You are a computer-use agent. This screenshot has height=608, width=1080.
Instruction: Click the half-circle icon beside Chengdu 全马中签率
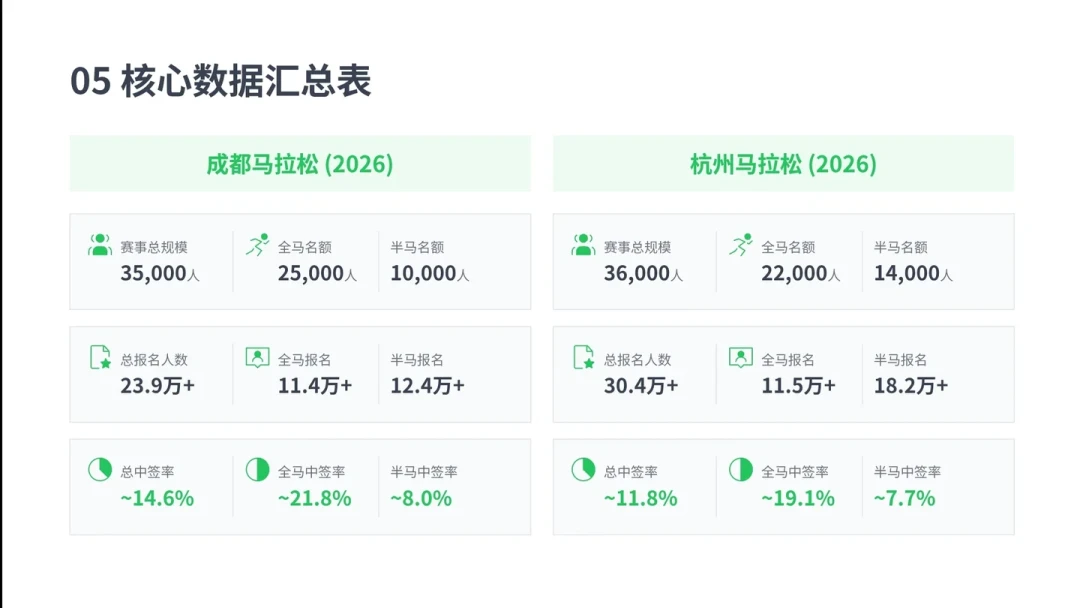pos(258,470)
